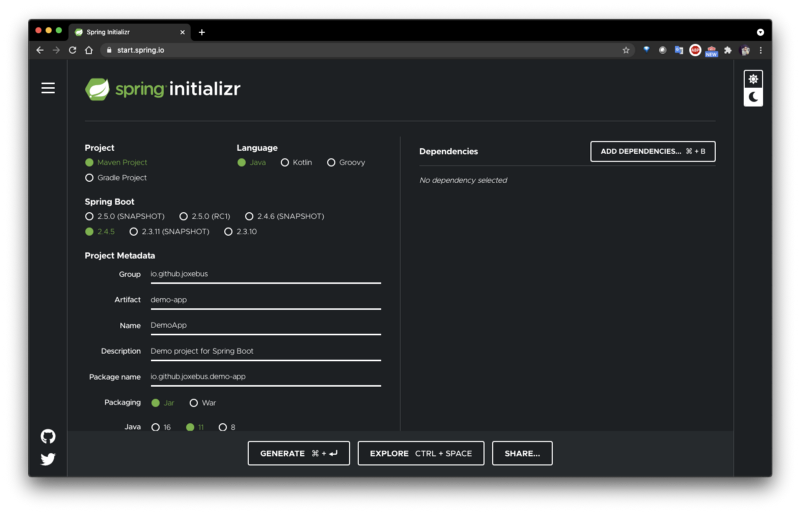The width and height of the screenshot is (800, 514).
Task: Switch to light theme sun icon
Action: click(x=753, y=79)
